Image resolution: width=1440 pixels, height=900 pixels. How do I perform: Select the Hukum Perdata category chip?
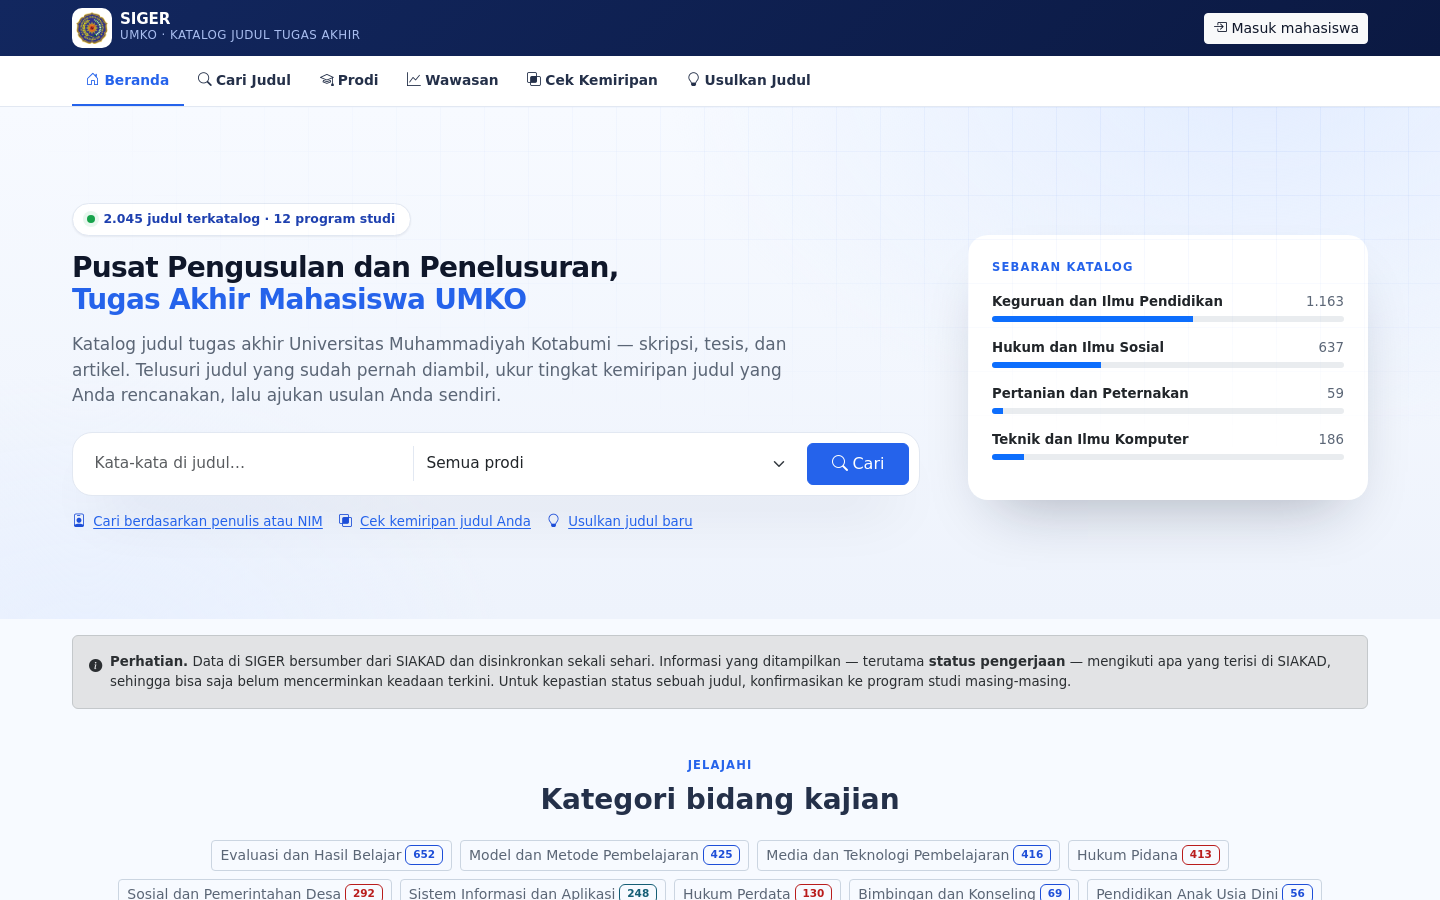click(757, 890)
